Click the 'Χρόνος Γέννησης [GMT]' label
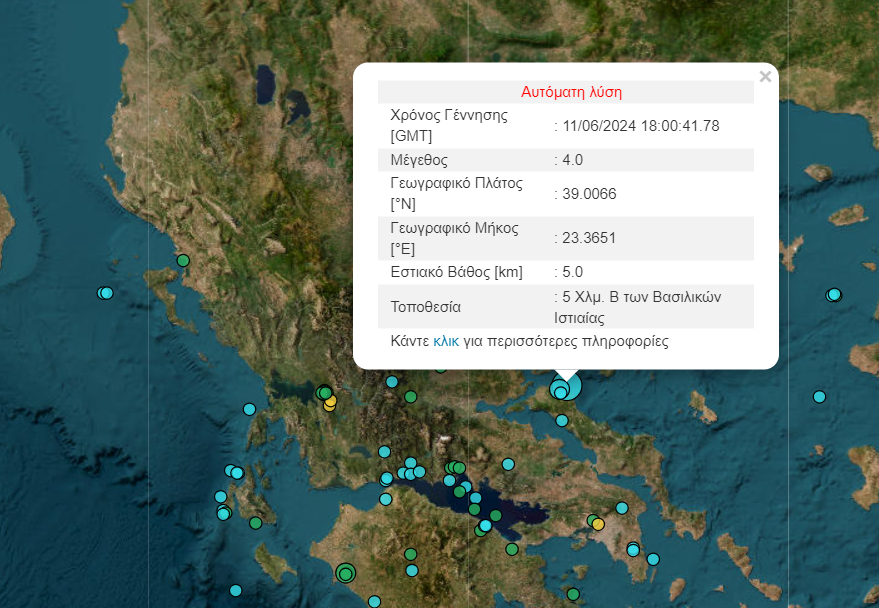 coord(449,126)
